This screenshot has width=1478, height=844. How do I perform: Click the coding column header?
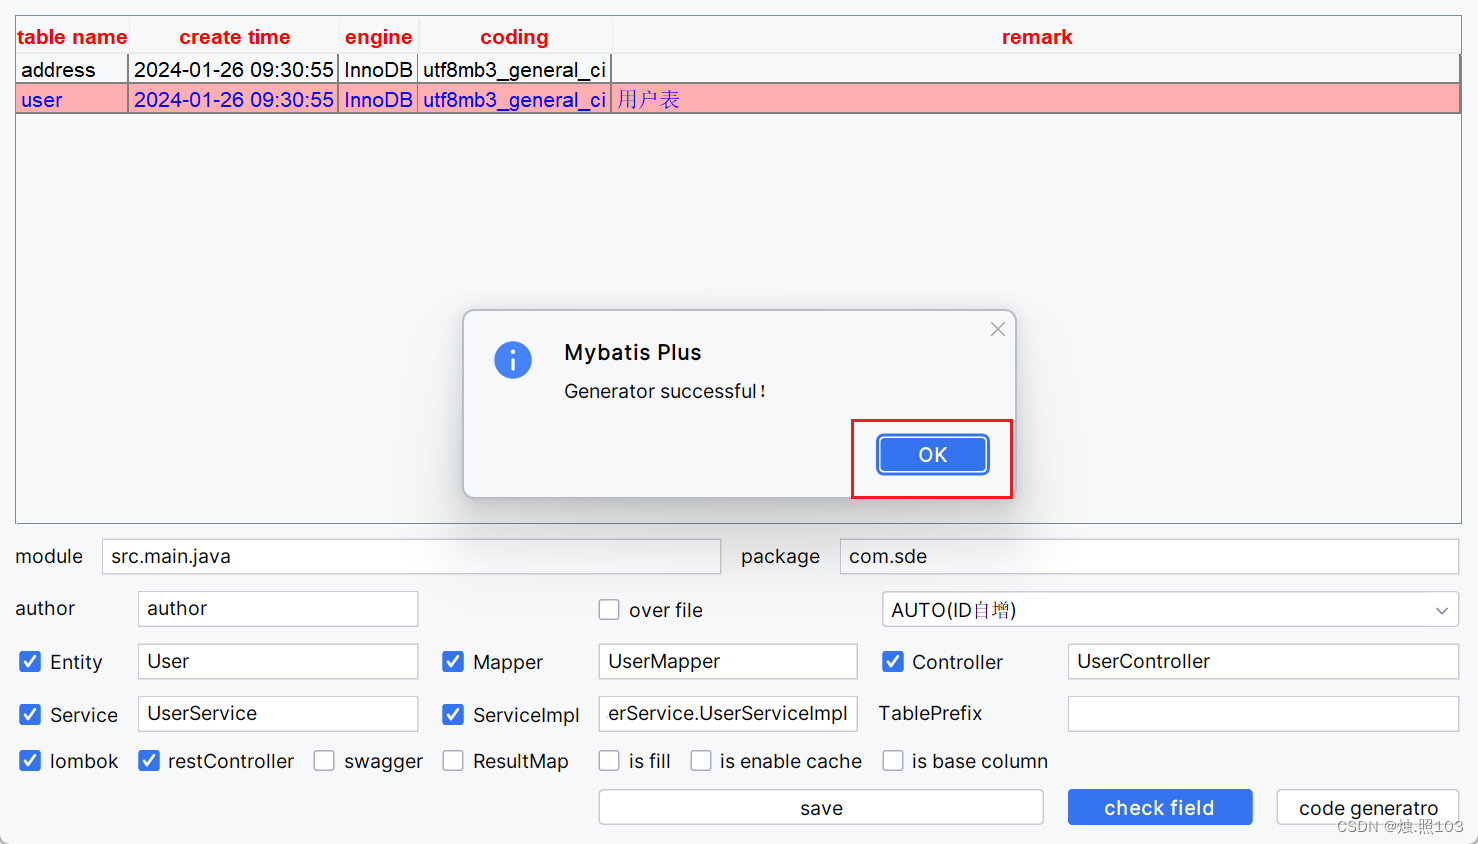point(514,37)
